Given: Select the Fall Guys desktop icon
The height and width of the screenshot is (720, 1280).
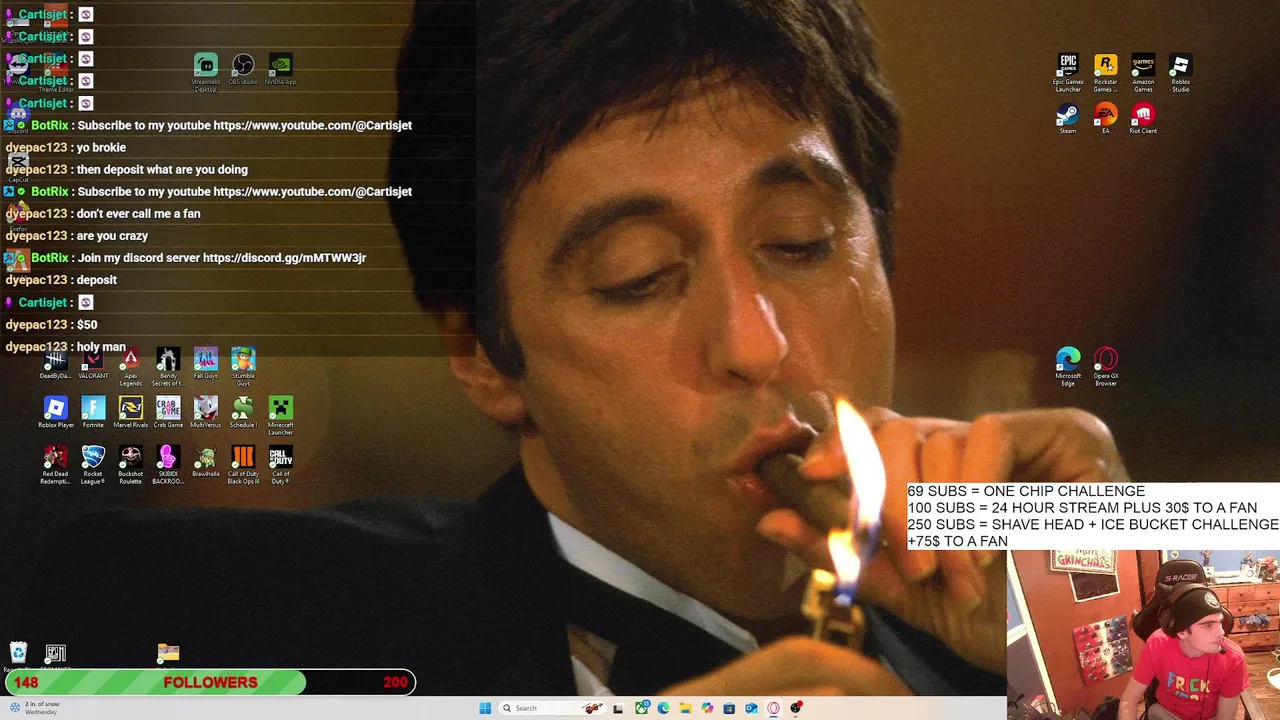Looking at the screenshot, I should 205,364.
